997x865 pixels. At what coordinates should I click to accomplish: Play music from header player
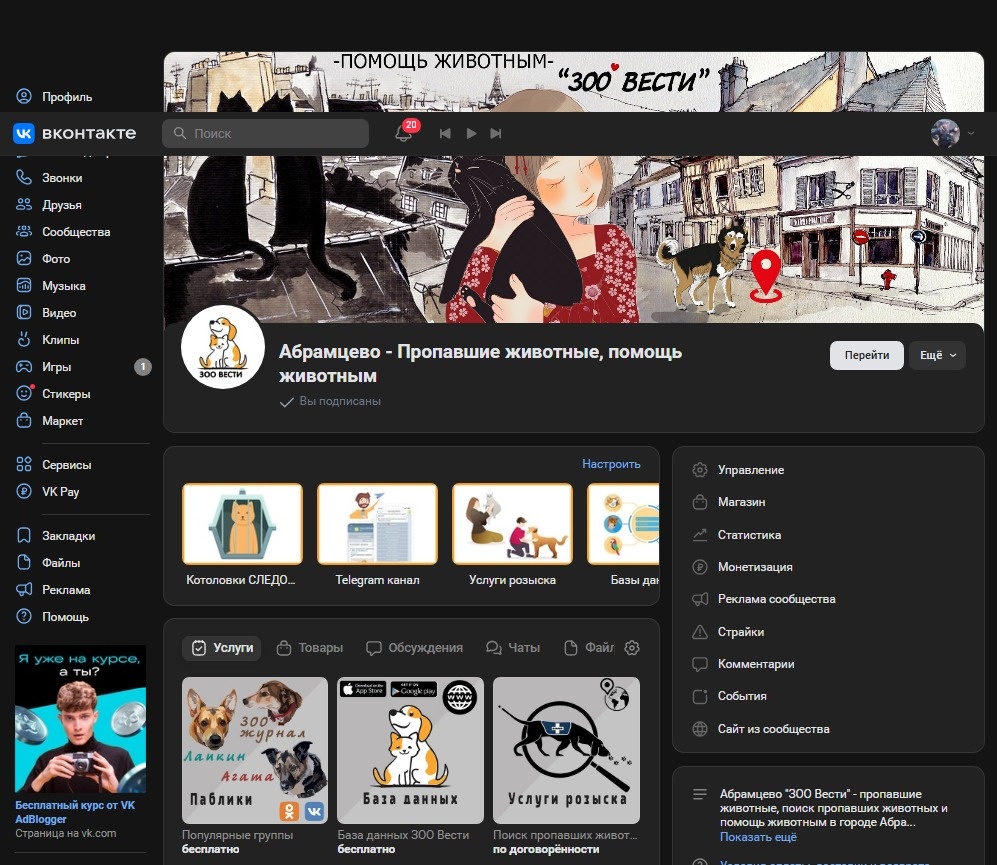tap(471, 133)
